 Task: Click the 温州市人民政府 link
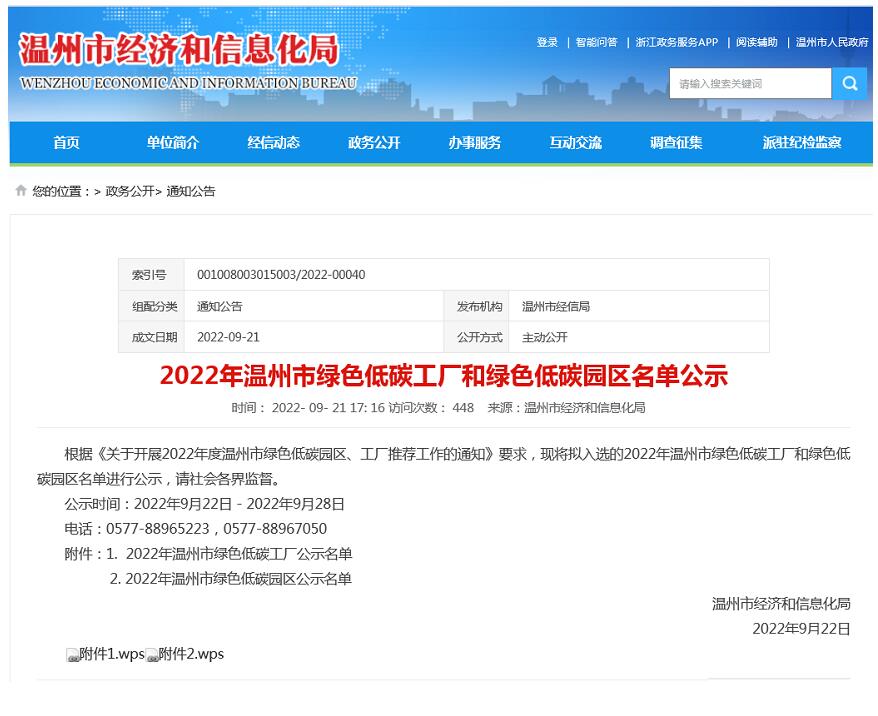click(x=832, y=43)
